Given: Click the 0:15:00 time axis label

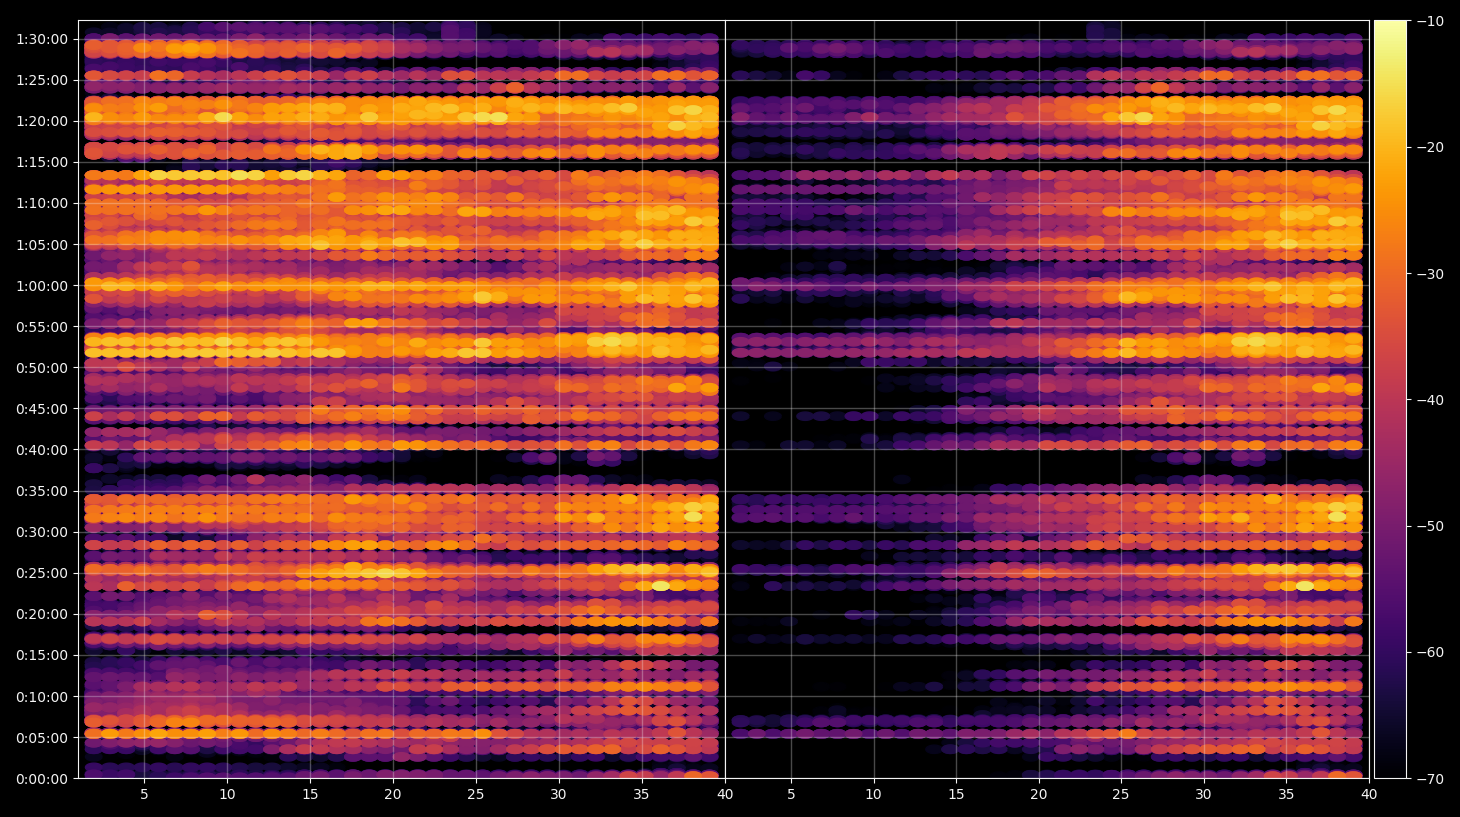Looking at the screenshot, I should point(42,655).
